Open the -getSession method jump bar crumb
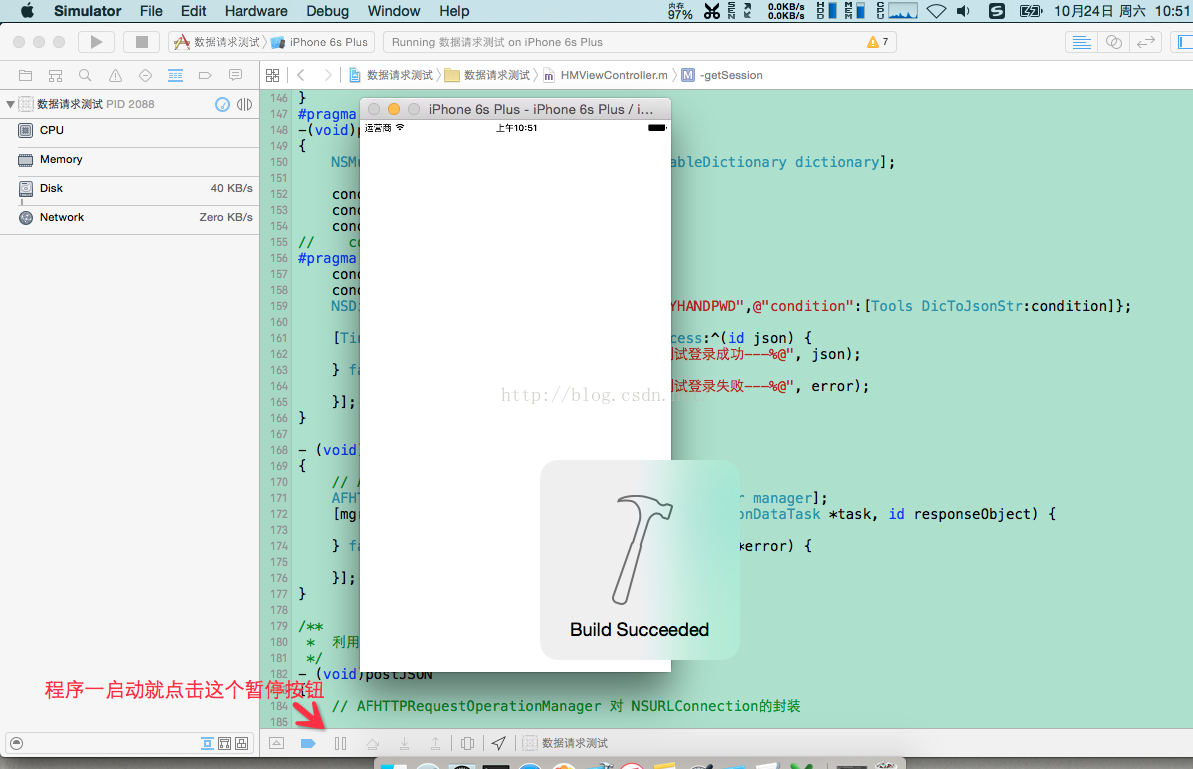1193x769 pixels. coord(722,75)
